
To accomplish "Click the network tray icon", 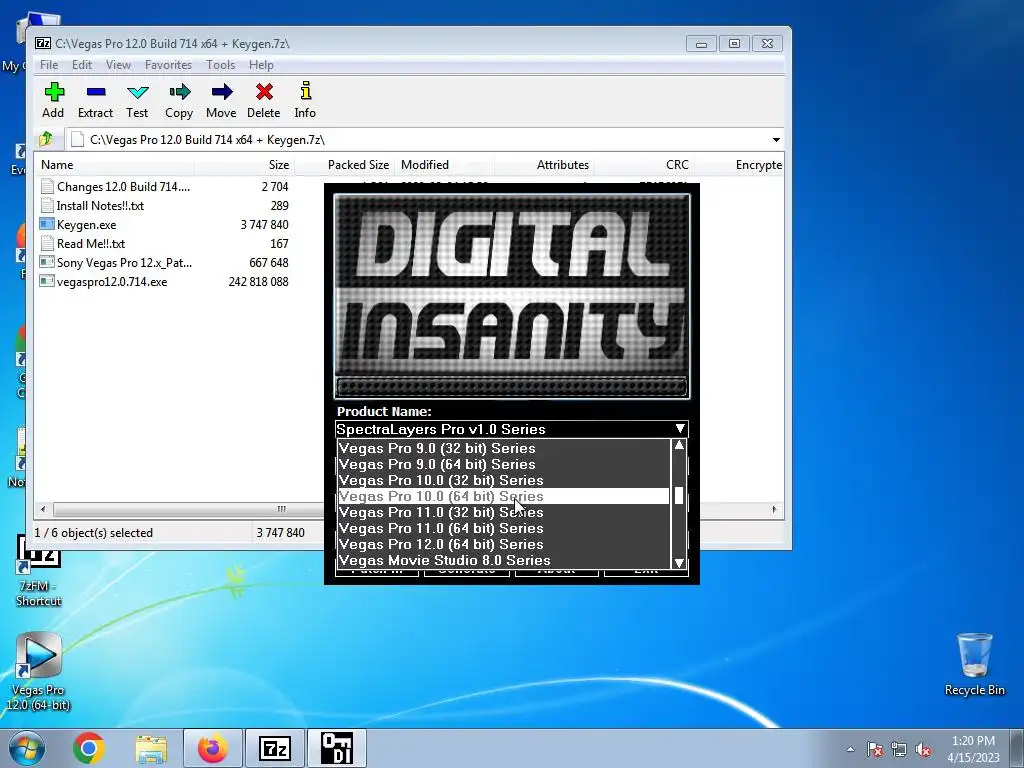I will tap(899, 749).
